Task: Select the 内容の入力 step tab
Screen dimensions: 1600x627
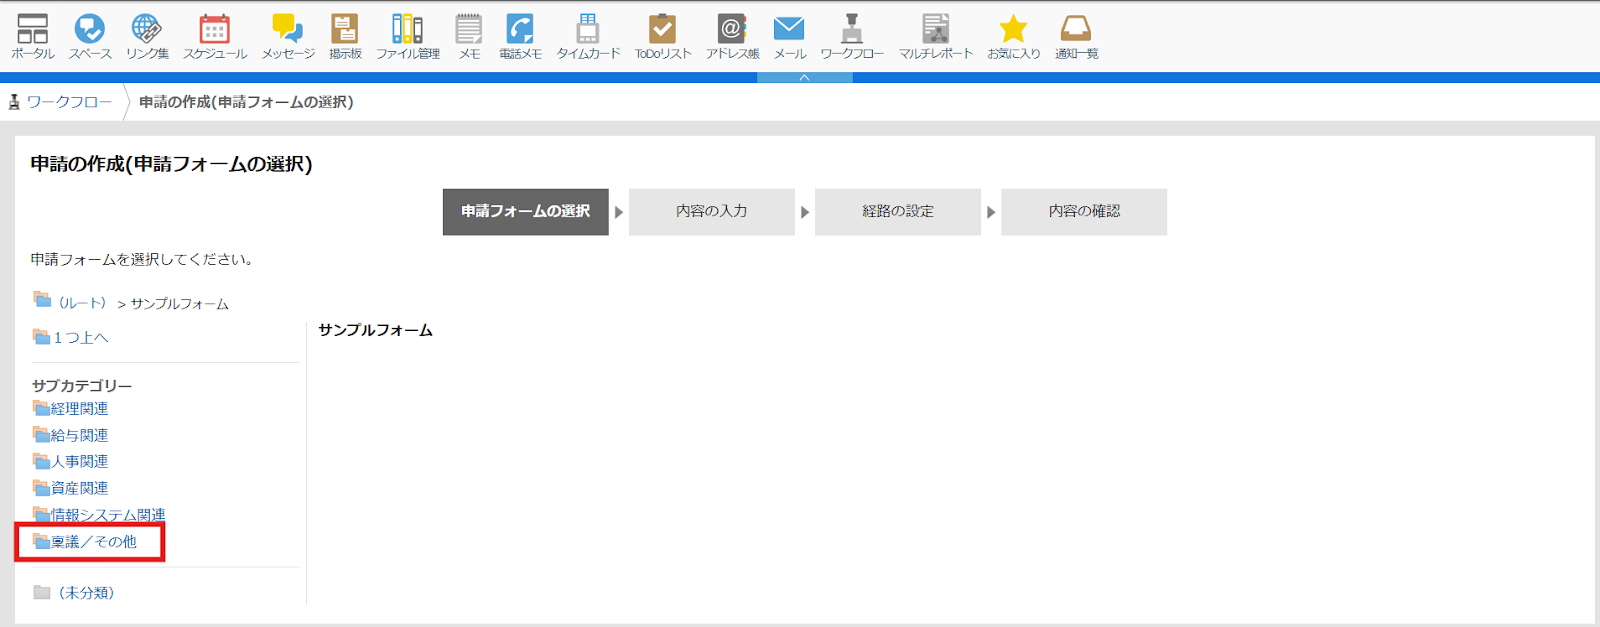Action: 711,212
